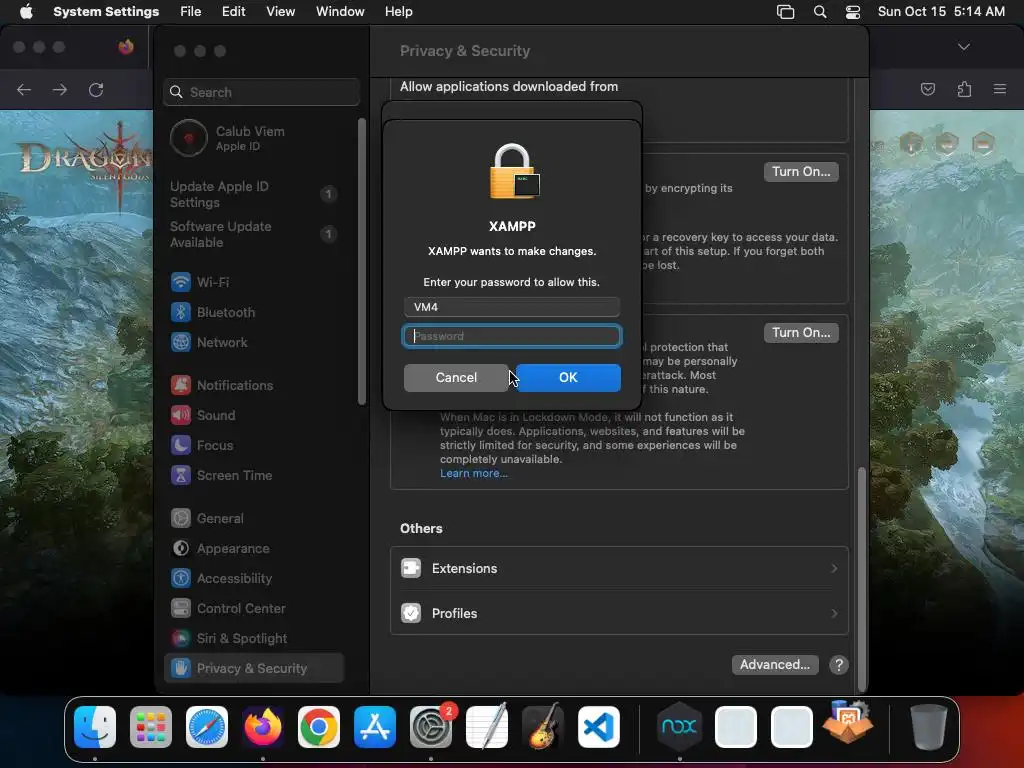Click Stage Manager icon in menu bar
This screenshot has width=1024, height=768.
click(786, 12)
